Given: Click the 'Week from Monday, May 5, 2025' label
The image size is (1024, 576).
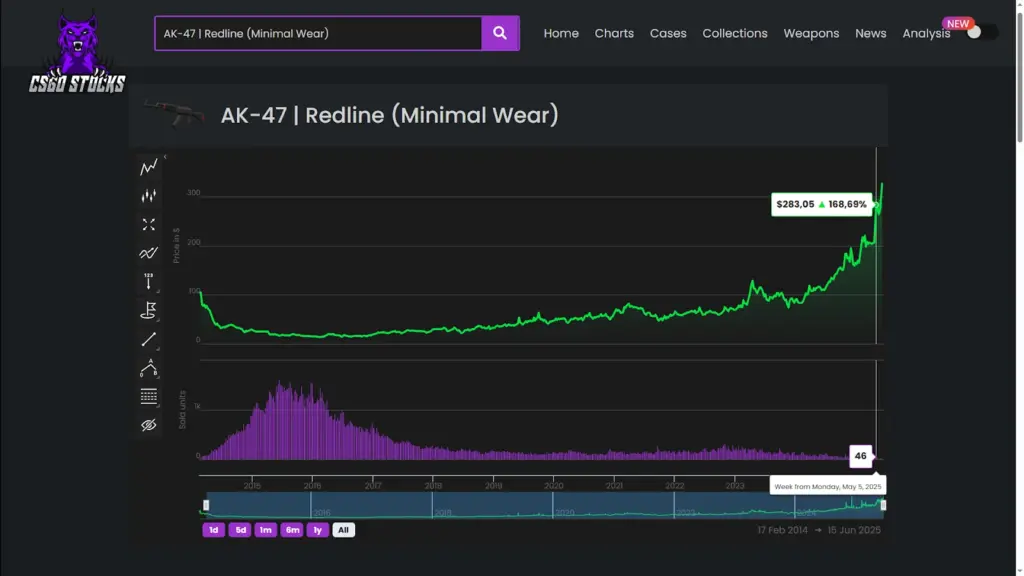Looking at the screenshot, I should 827,487.
